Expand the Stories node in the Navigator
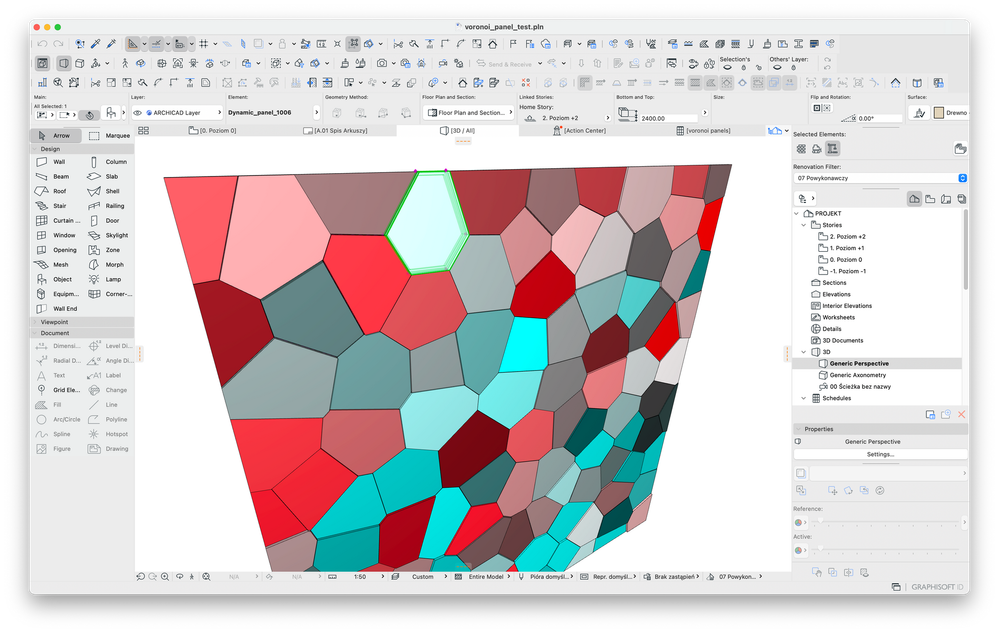Screen dimensions: 999x633 point(804,224)
